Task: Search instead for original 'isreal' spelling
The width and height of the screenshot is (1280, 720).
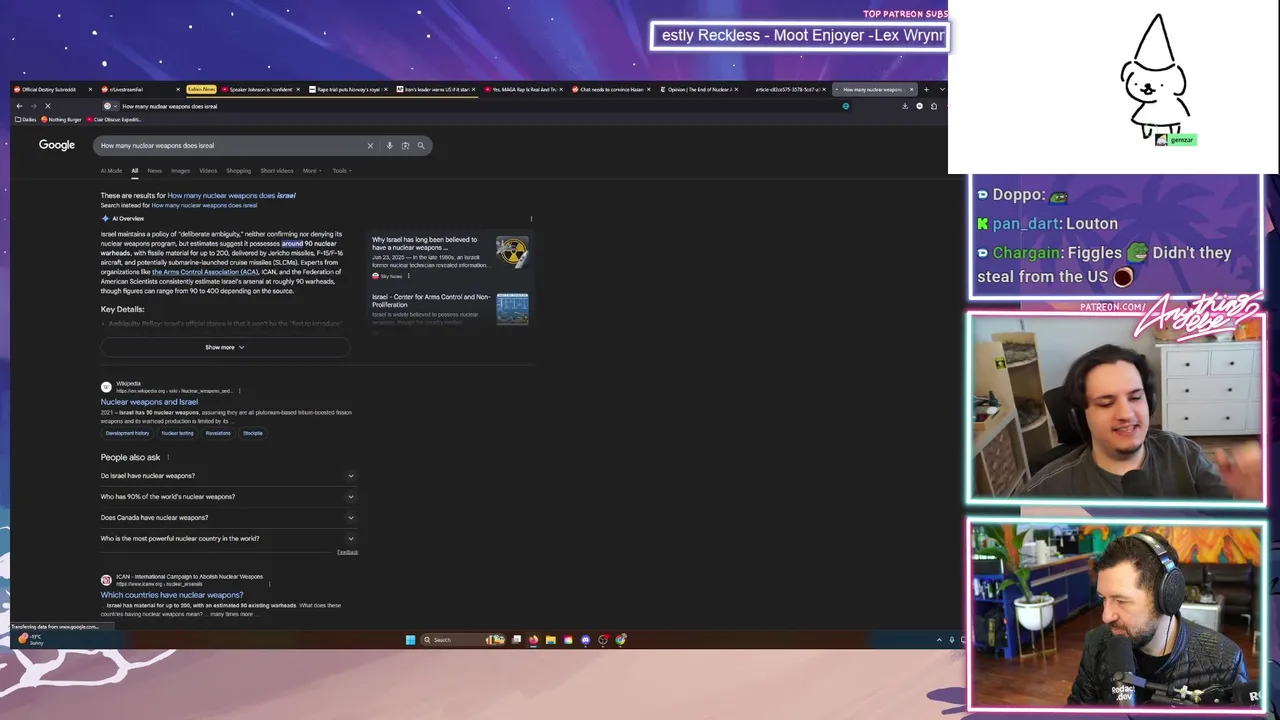Action: pyautogui.click(x=204, y=206)
